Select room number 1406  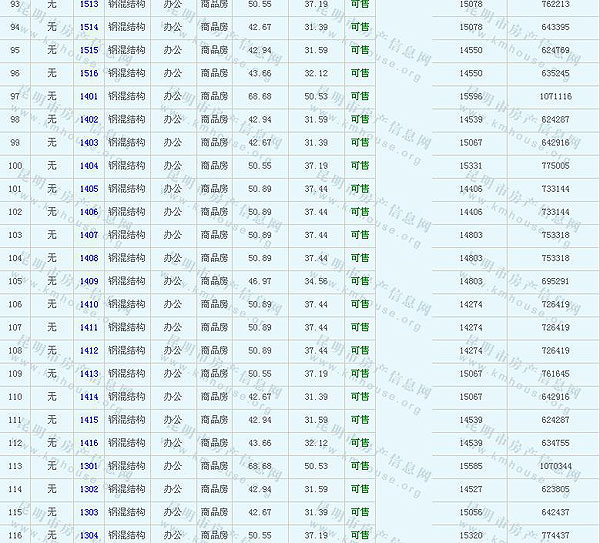(89, 212)
